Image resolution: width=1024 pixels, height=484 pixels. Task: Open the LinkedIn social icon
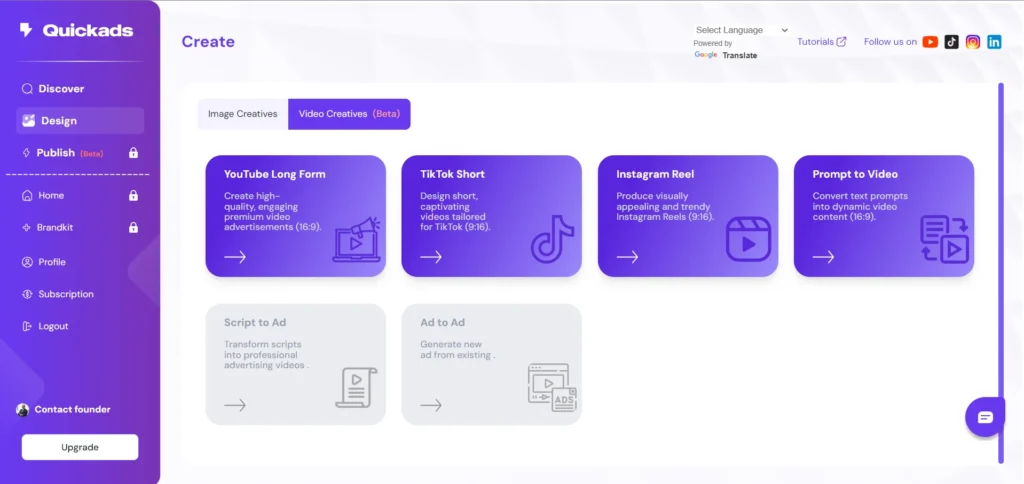click(994, 42)
